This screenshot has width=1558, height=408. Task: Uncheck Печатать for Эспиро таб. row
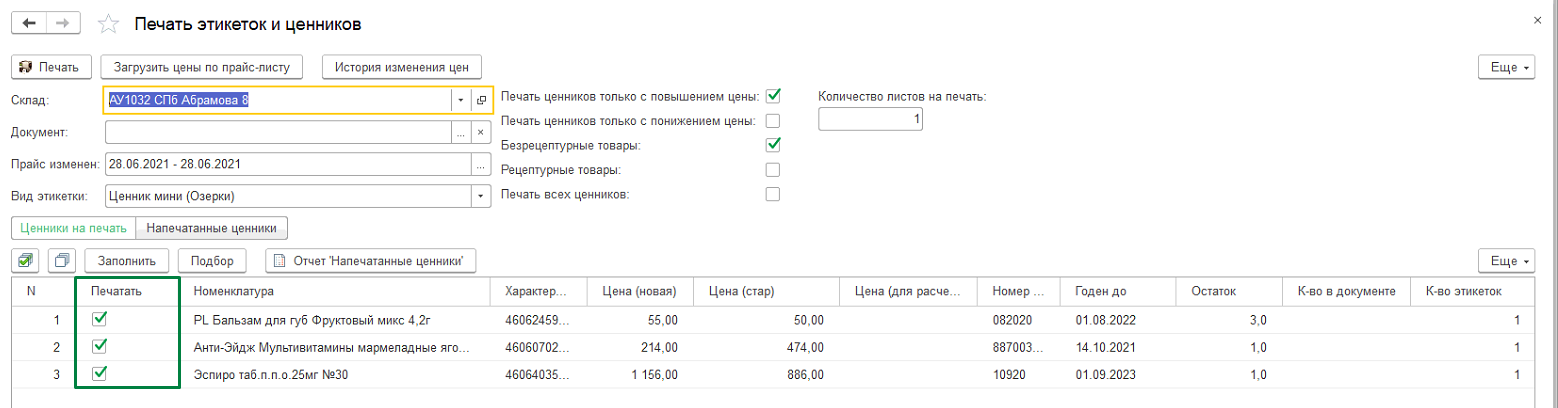(x=99, y=374)
